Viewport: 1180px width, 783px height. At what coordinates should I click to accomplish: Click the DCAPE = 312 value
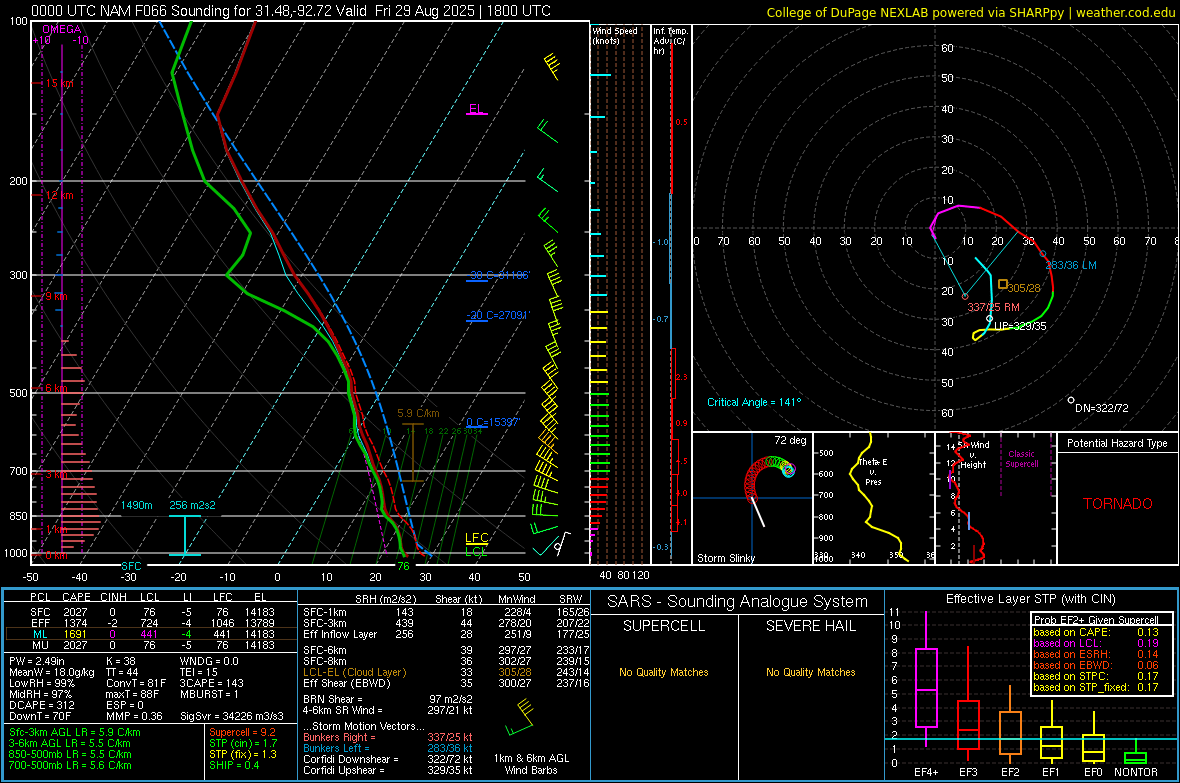point(42,705)
